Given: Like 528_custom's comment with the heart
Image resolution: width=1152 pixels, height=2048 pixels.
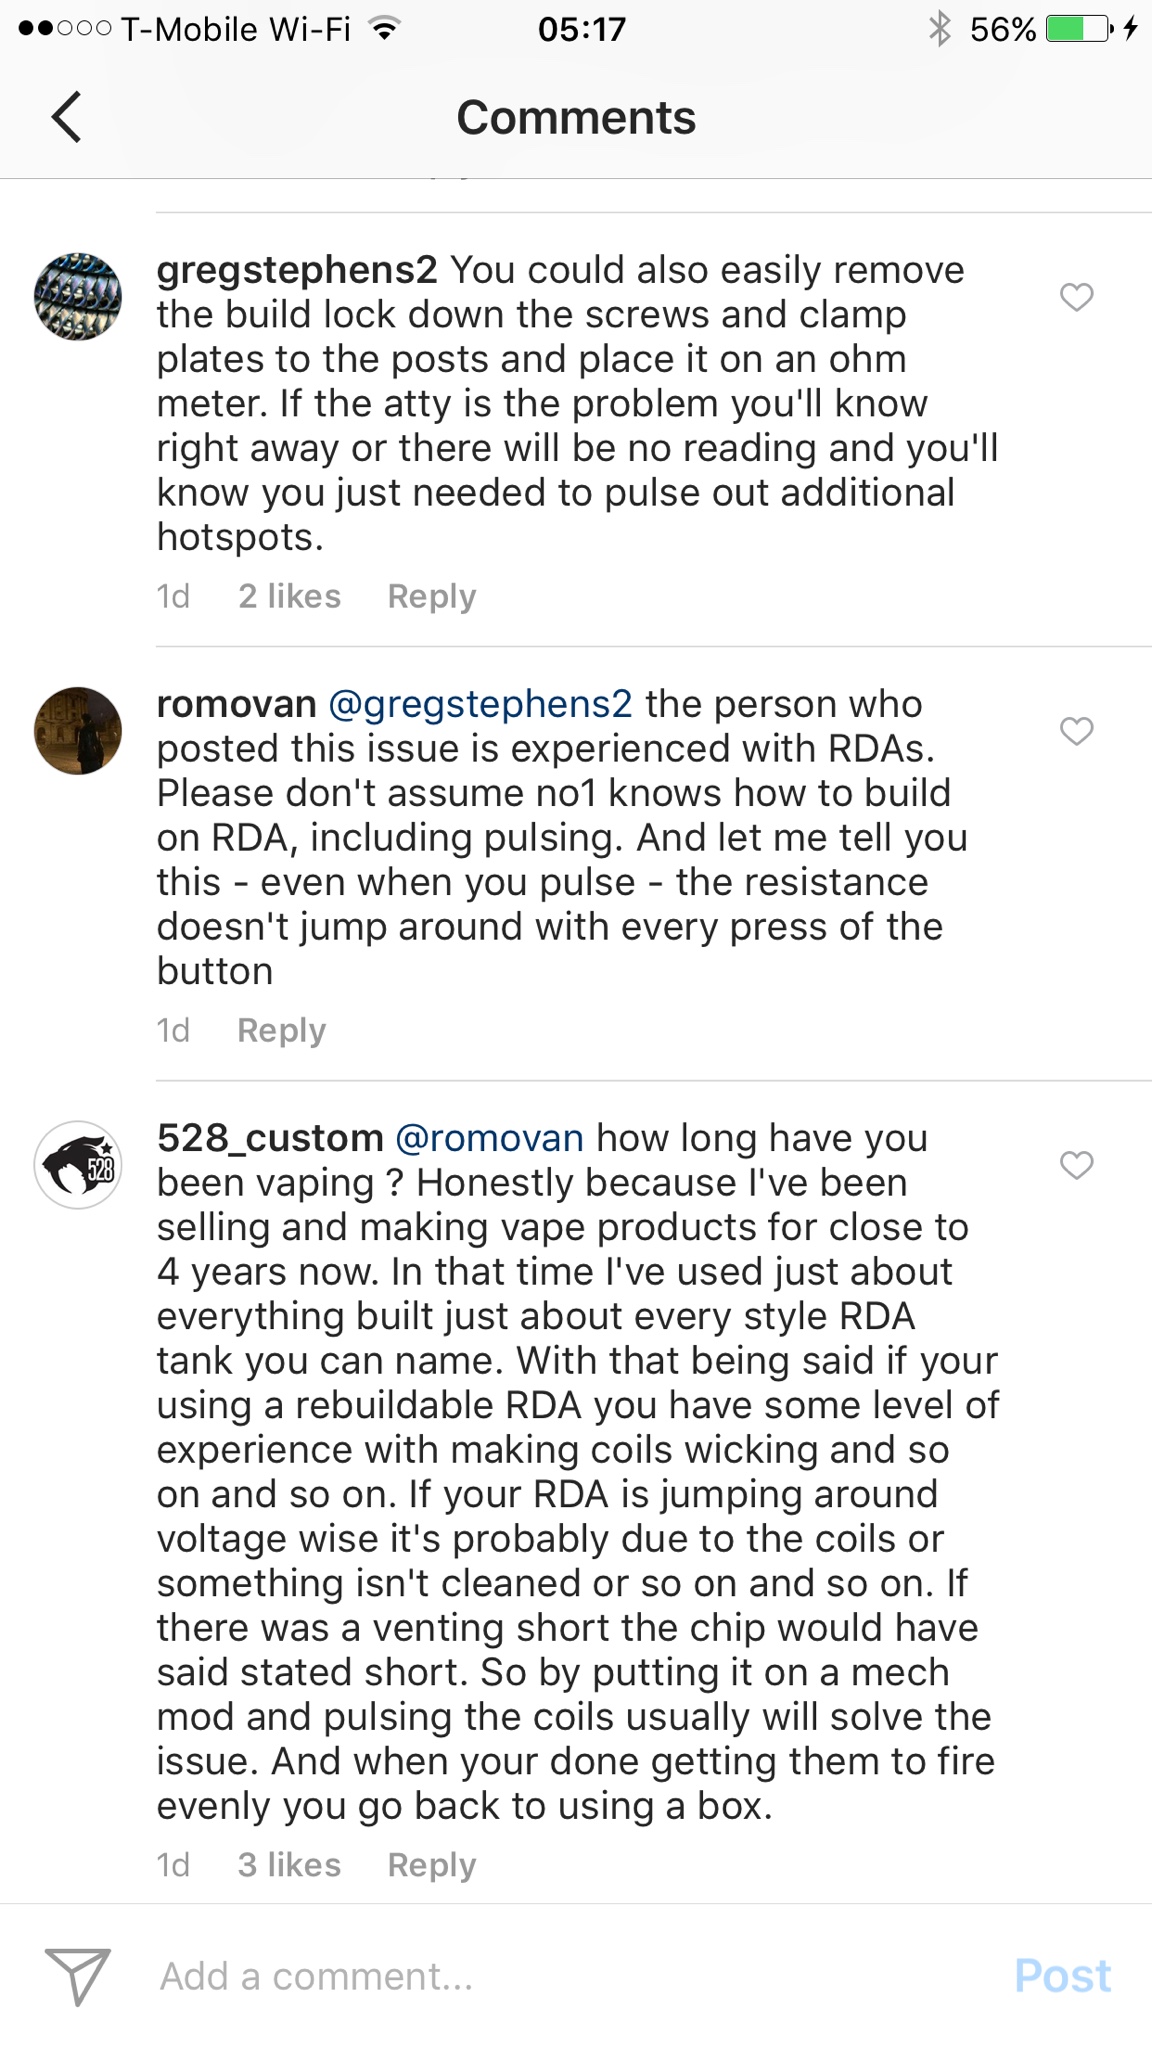Looking at the screenshot, I should pos(1076,1165).
